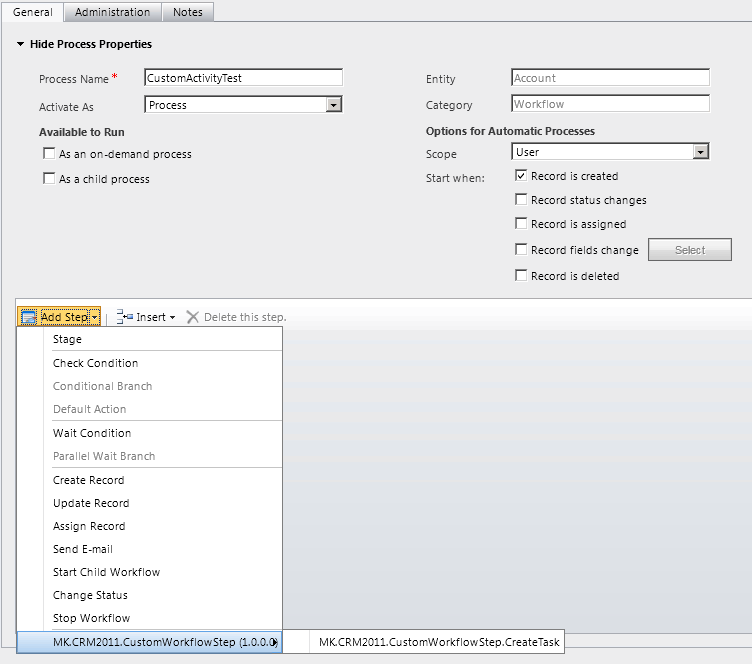
Task: Enable As an on-demand process checkbox
Action: click(49, 153)
